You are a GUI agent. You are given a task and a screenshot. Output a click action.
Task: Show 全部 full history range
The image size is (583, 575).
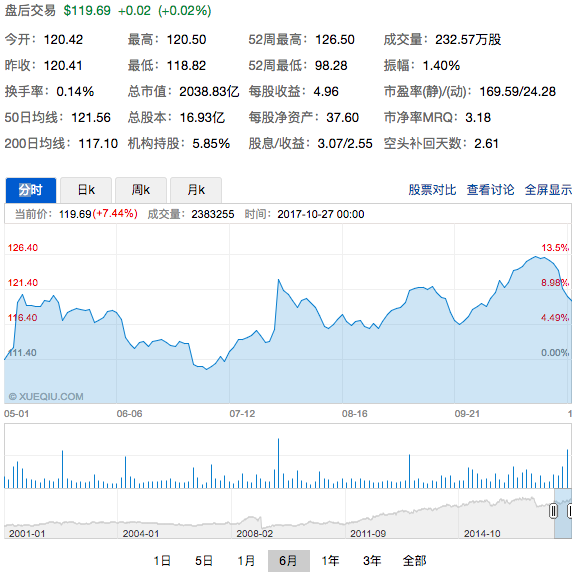coord(415,560)
